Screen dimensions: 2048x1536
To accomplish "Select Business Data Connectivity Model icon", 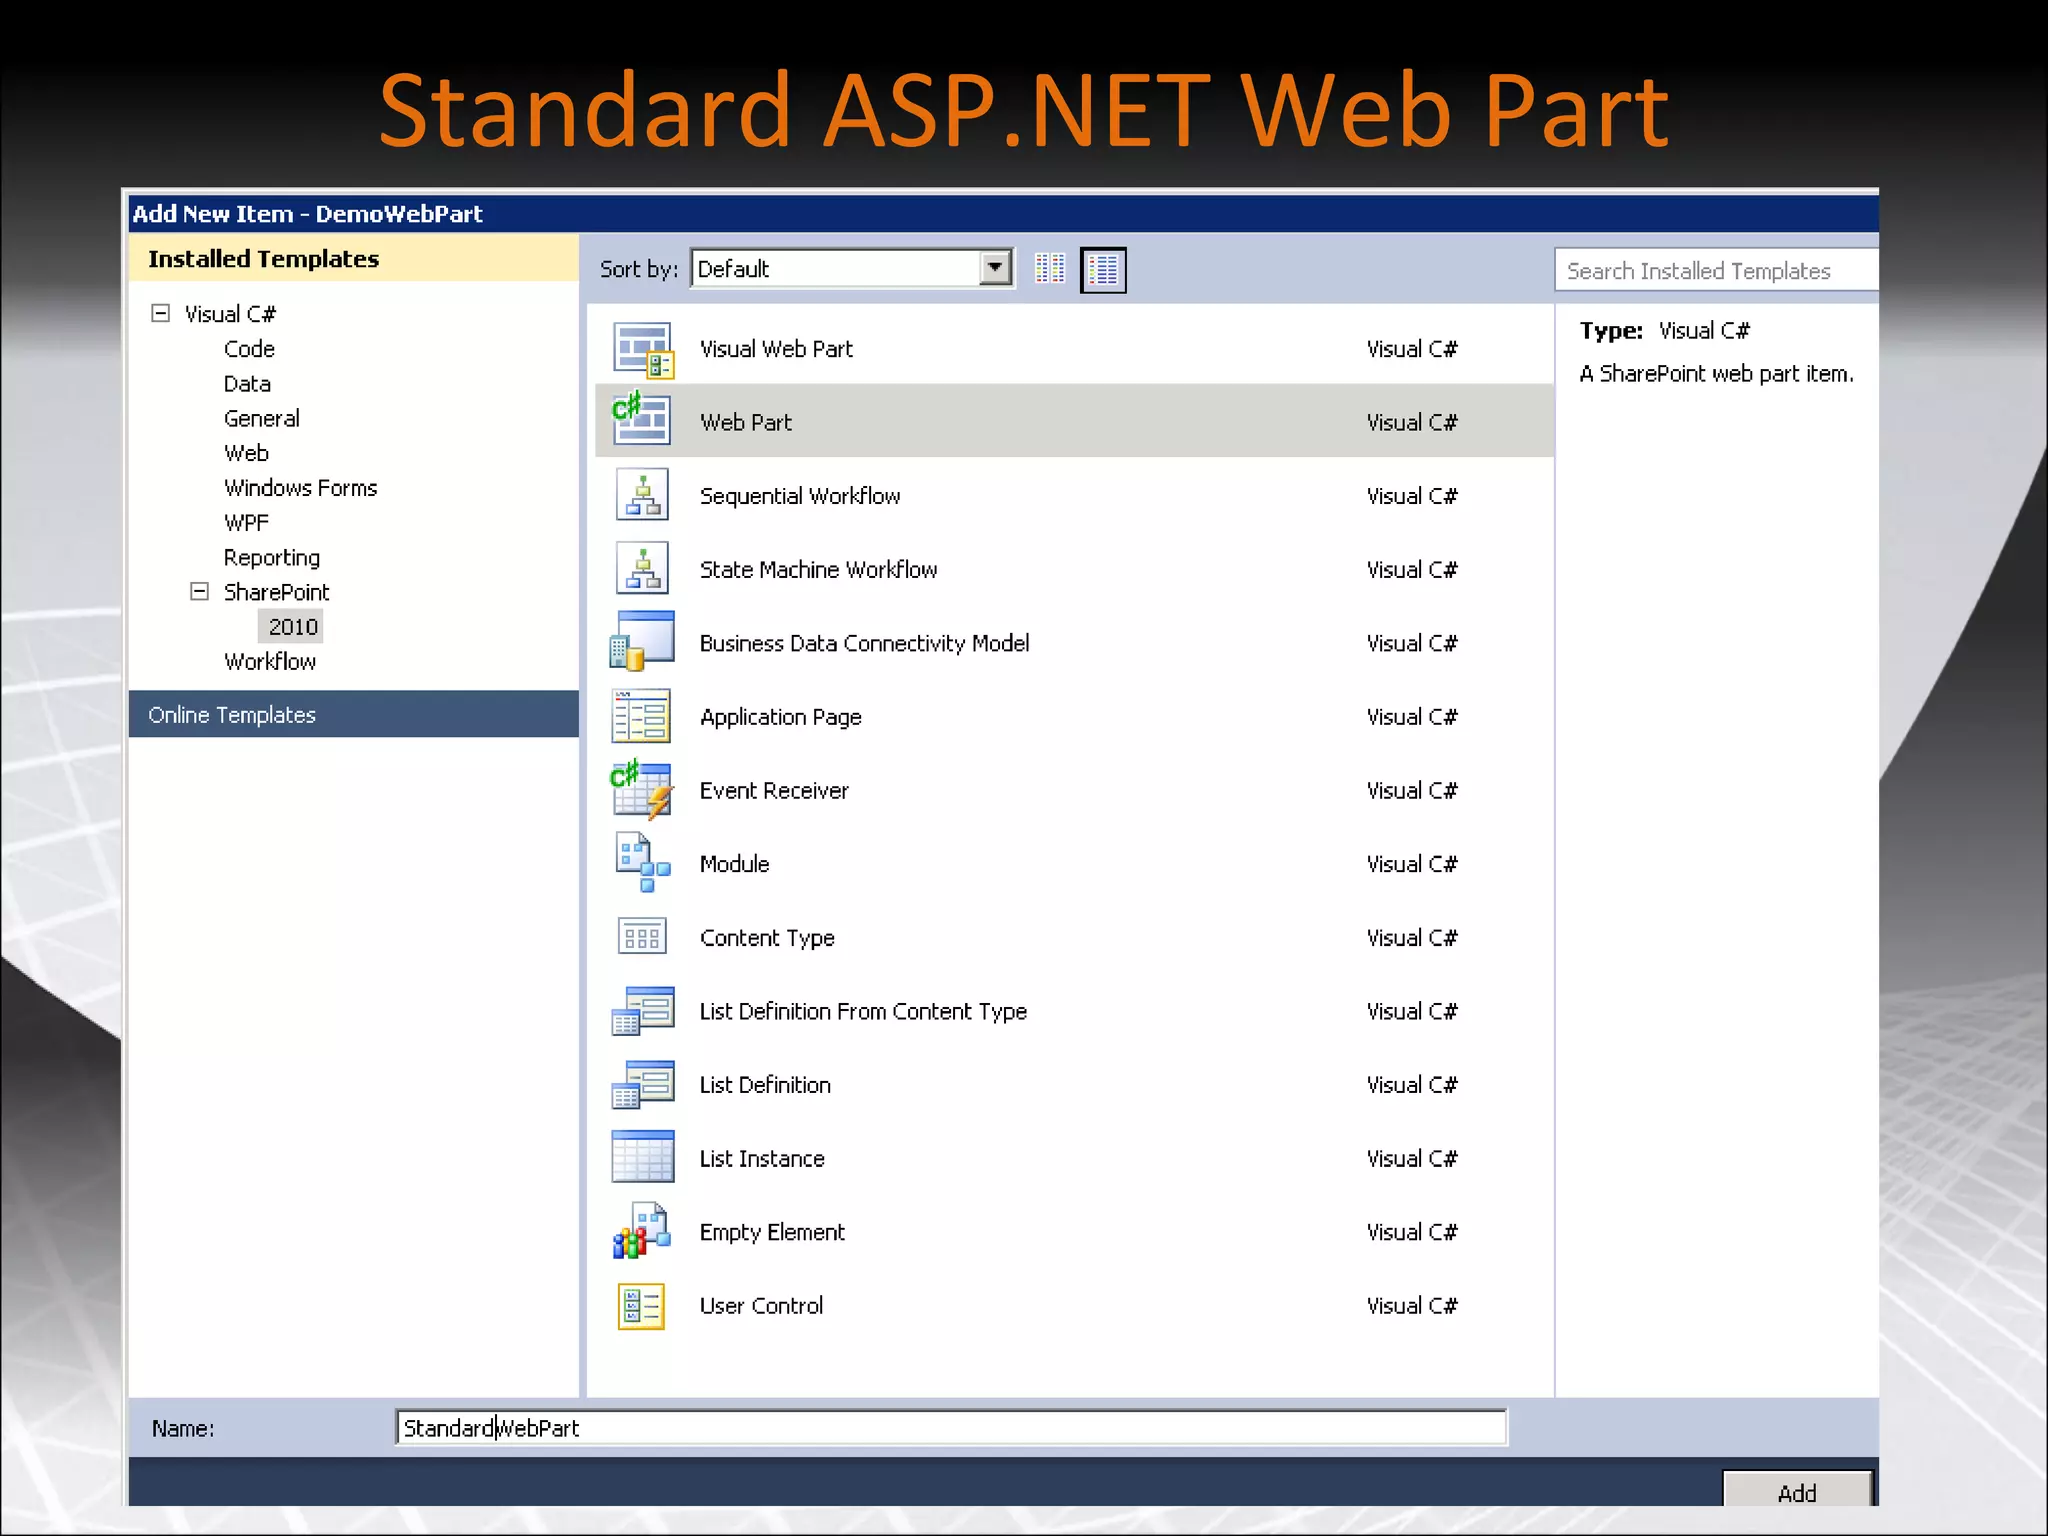I will coord(642,641).
